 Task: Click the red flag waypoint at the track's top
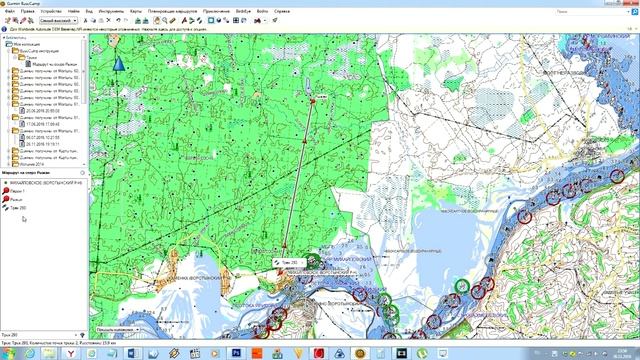tap(313, 100)
